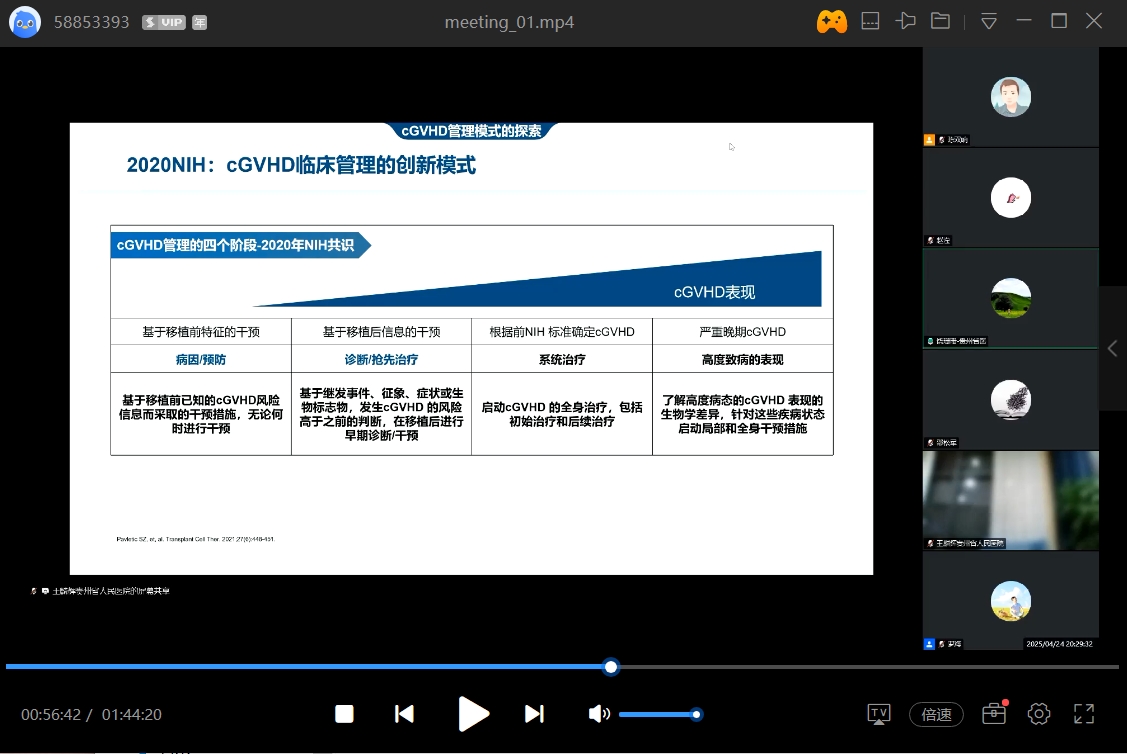Image resolution: width=1127 pixels, height=754 pixels.
Task: Open player settings via the gear icon
Action: (1038, 714)
